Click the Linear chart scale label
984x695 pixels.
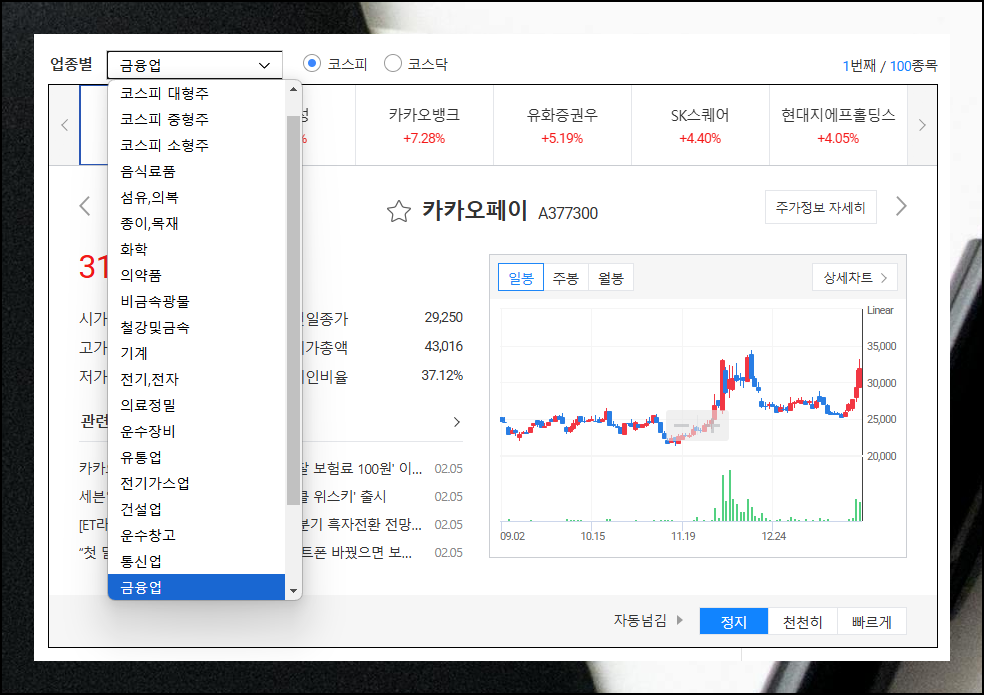tap(880, 310)
